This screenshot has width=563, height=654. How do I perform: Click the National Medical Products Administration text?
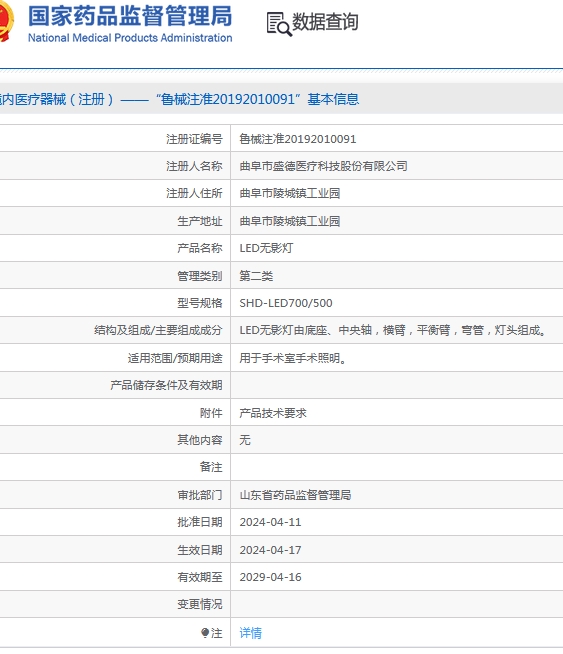click(x=130, y=38)
